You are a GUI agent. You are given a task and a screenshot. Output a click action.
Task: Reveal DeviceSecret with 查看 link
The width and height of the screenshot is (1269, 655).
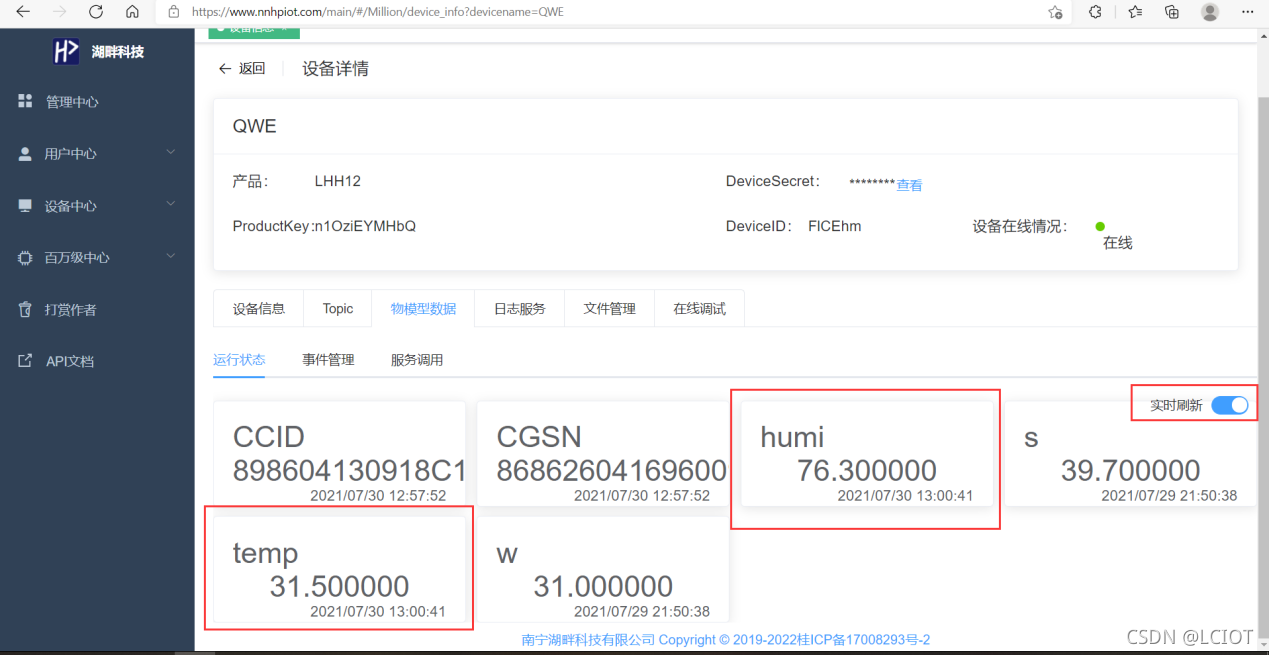click(x=909, y=185)
